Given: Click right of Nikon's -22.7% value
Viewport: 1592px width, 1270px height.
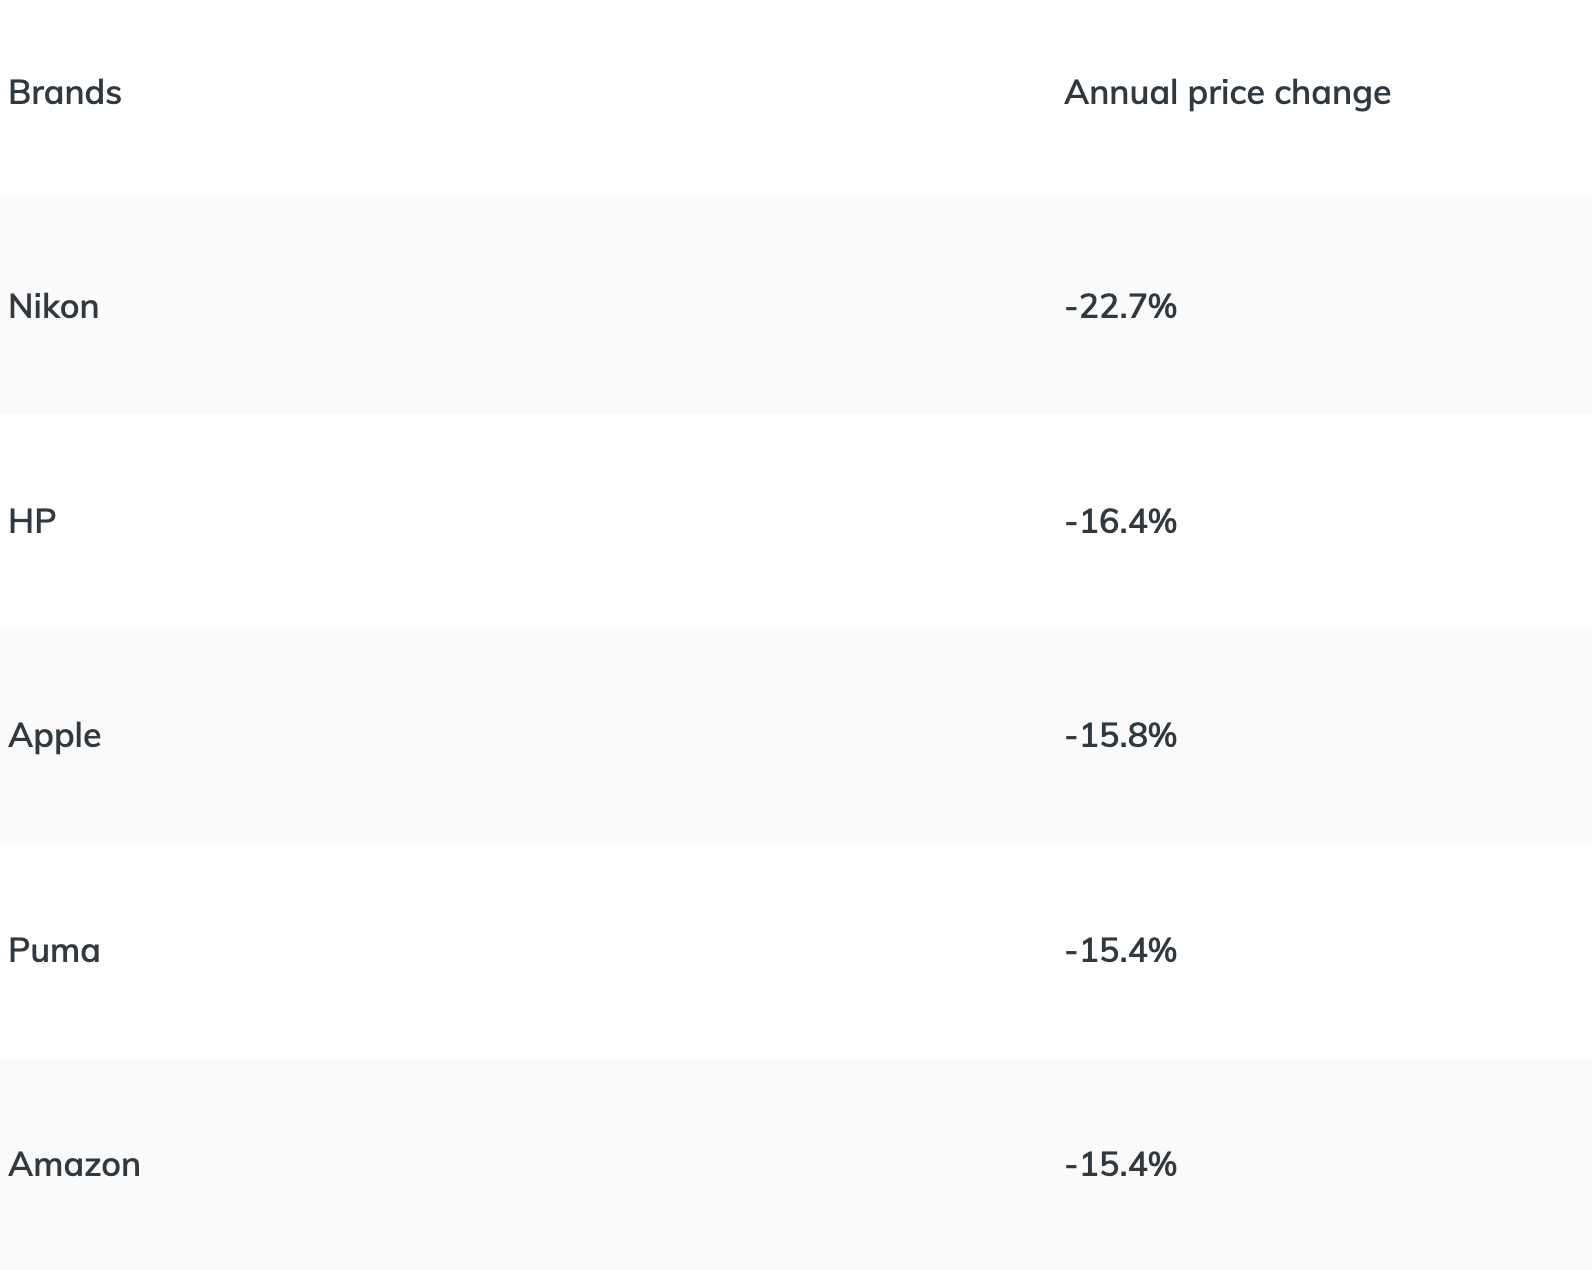Looking at the screenshot, I should pyautogui.click(x=1400, y=306).
